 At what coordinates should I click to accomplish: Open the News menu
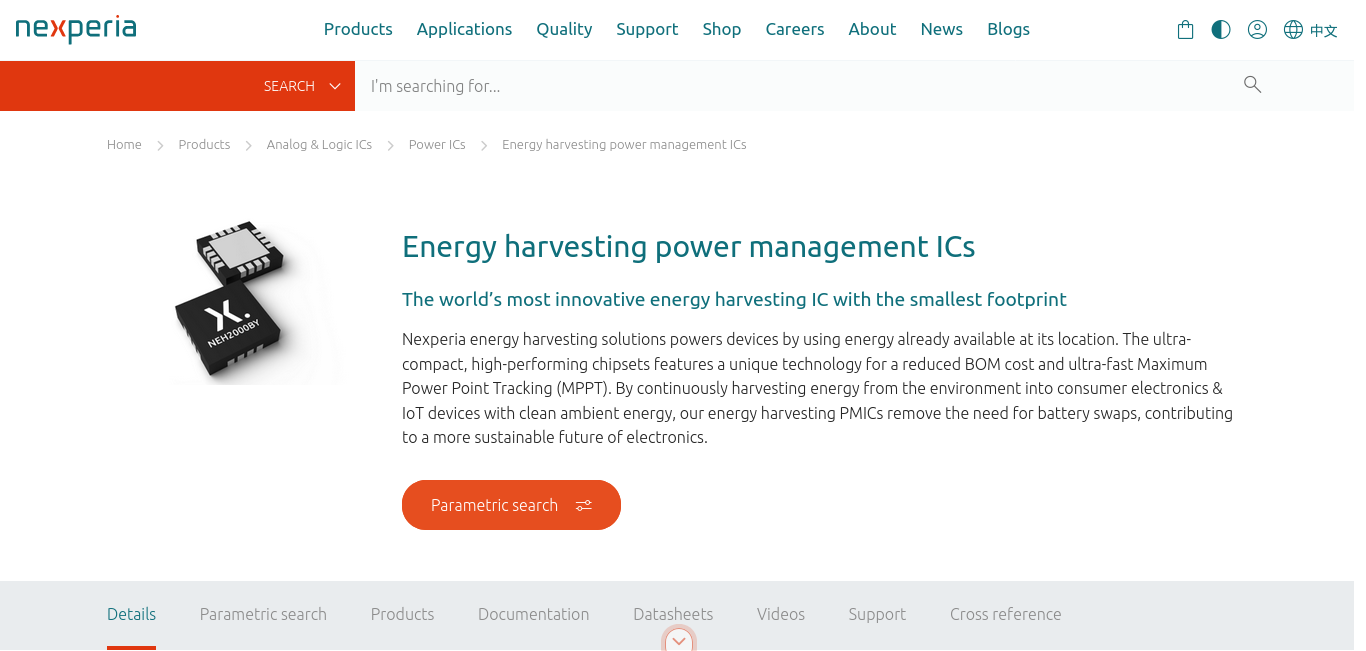click(942, 29)
